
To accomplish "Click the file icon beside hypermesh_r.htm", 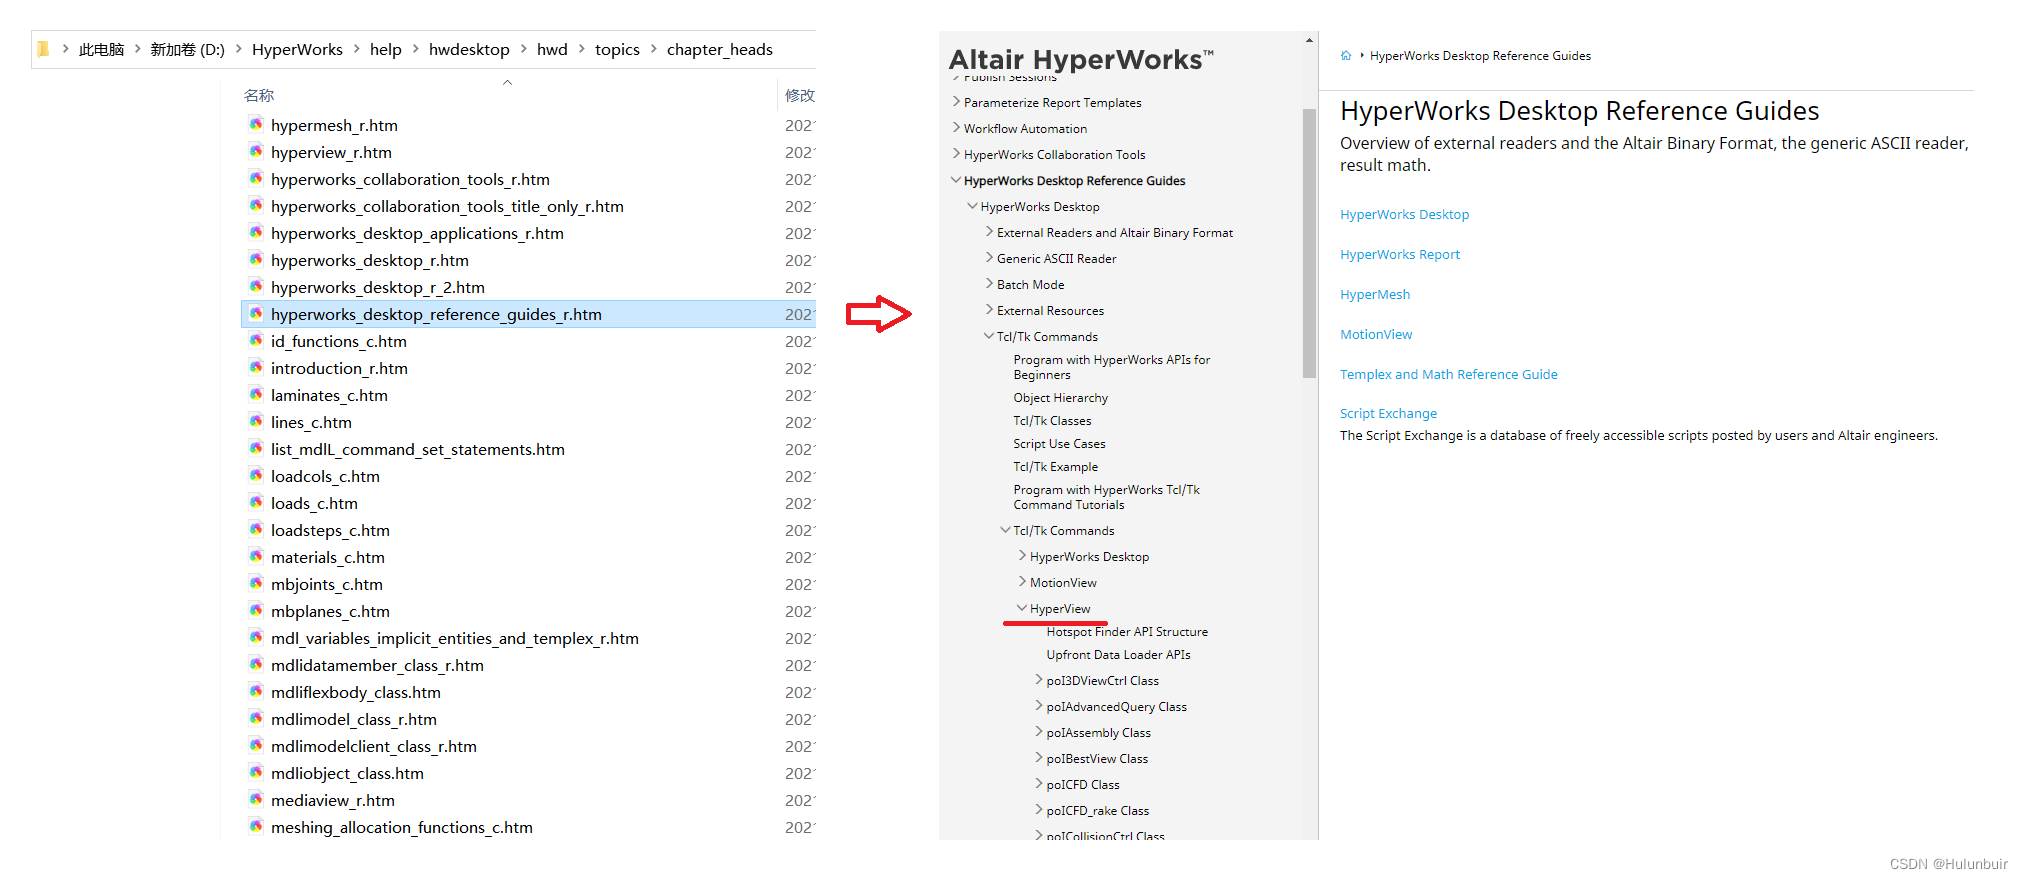I will pos(256,125).
